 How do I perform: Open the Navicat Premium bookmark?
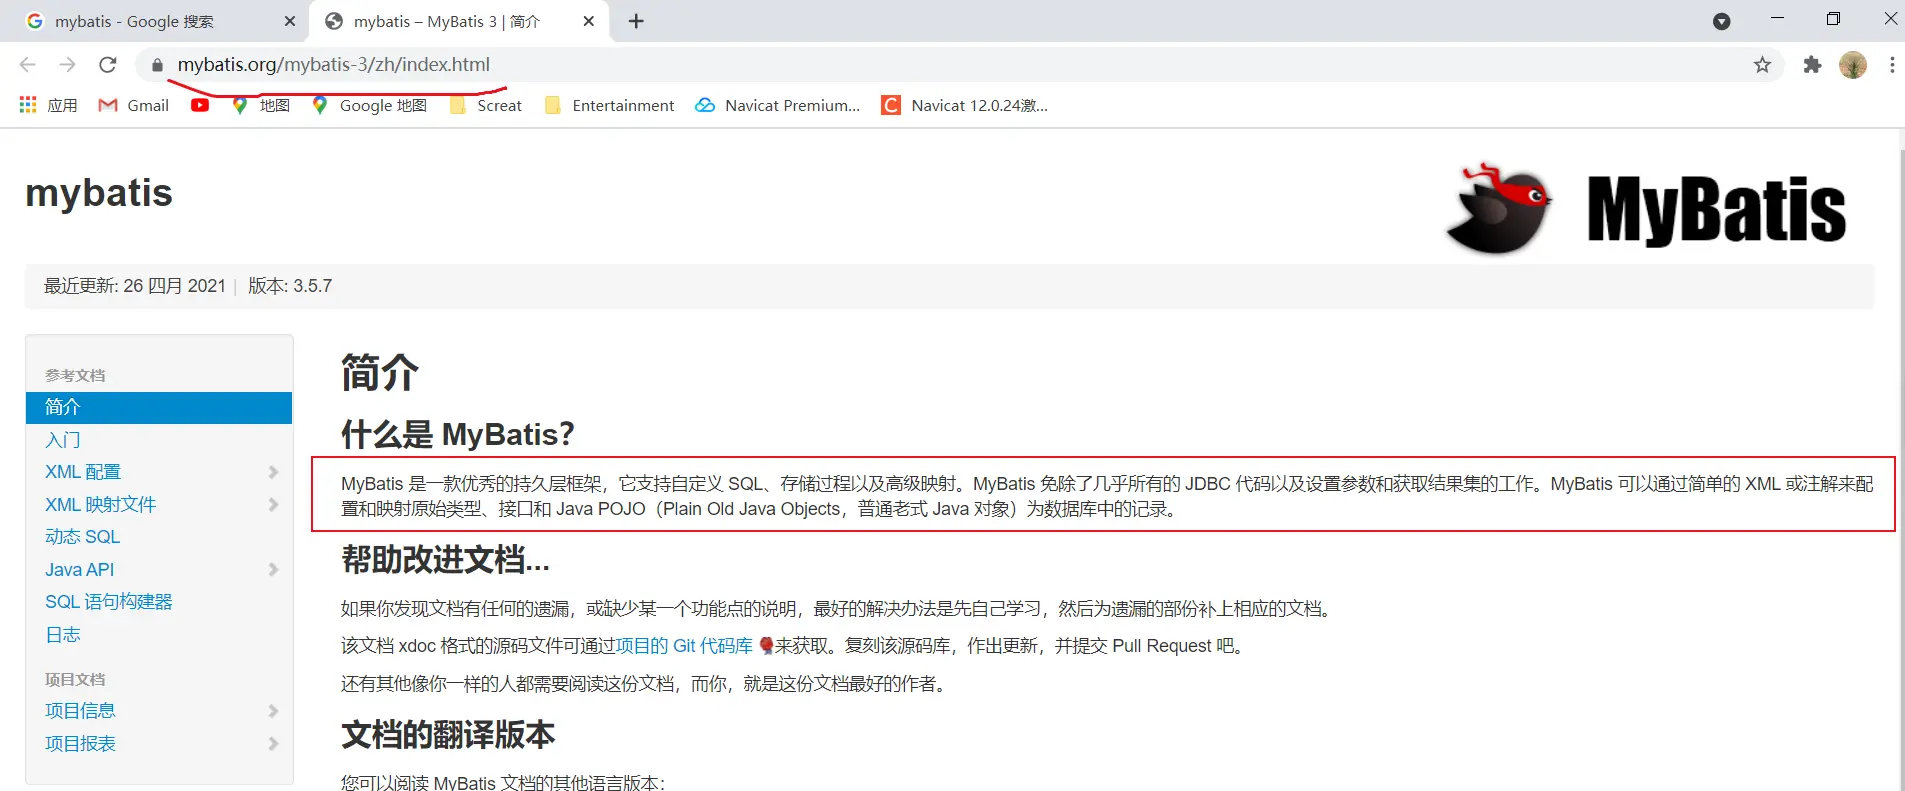click(x=778, y=105)
